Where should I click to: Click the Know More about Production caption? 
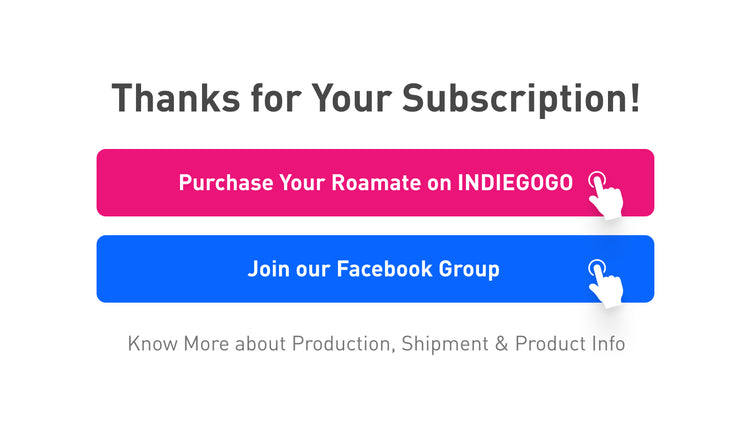(x=376, y=344)
